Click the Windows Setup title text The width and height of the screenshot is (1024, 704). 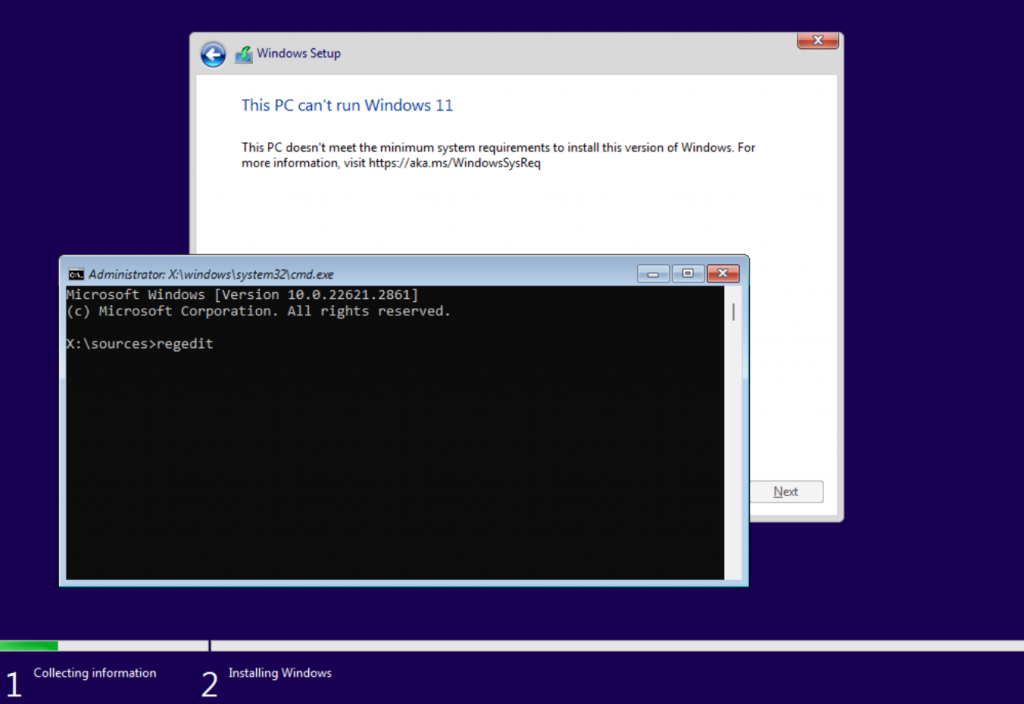tap(299, 54)
